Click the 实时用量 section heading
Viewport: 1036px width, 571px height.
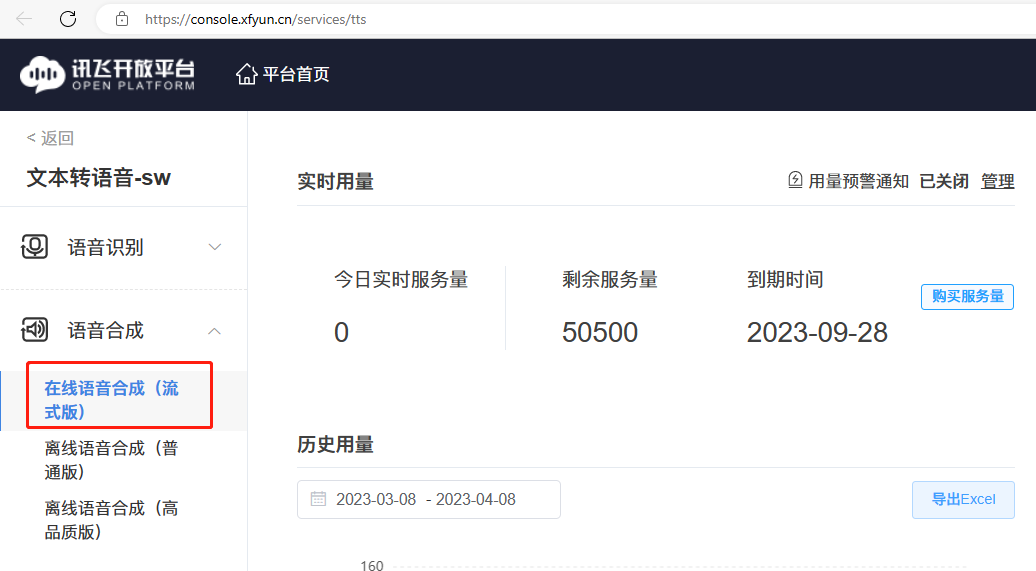click(x=336, y=181)
